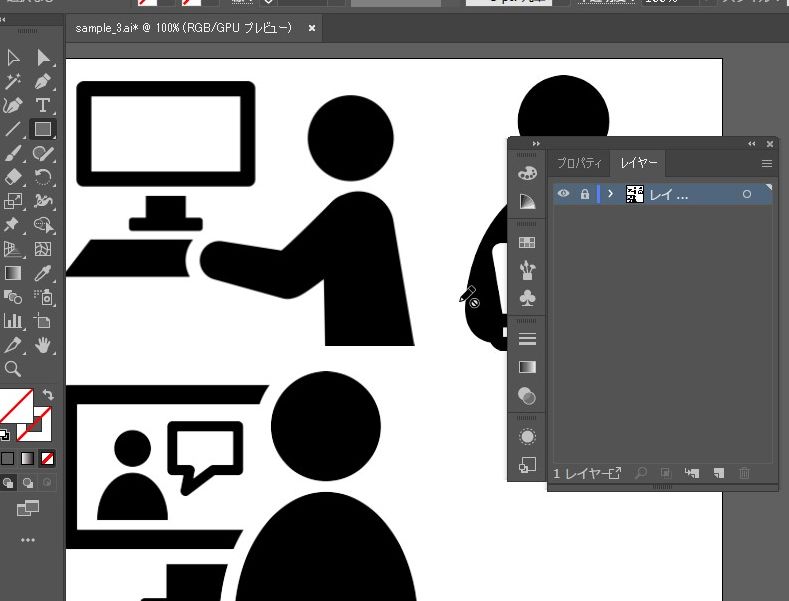Click the swap fill and stroke arrow
This screenshot has width=789, height=601.
tap(47, 396)
